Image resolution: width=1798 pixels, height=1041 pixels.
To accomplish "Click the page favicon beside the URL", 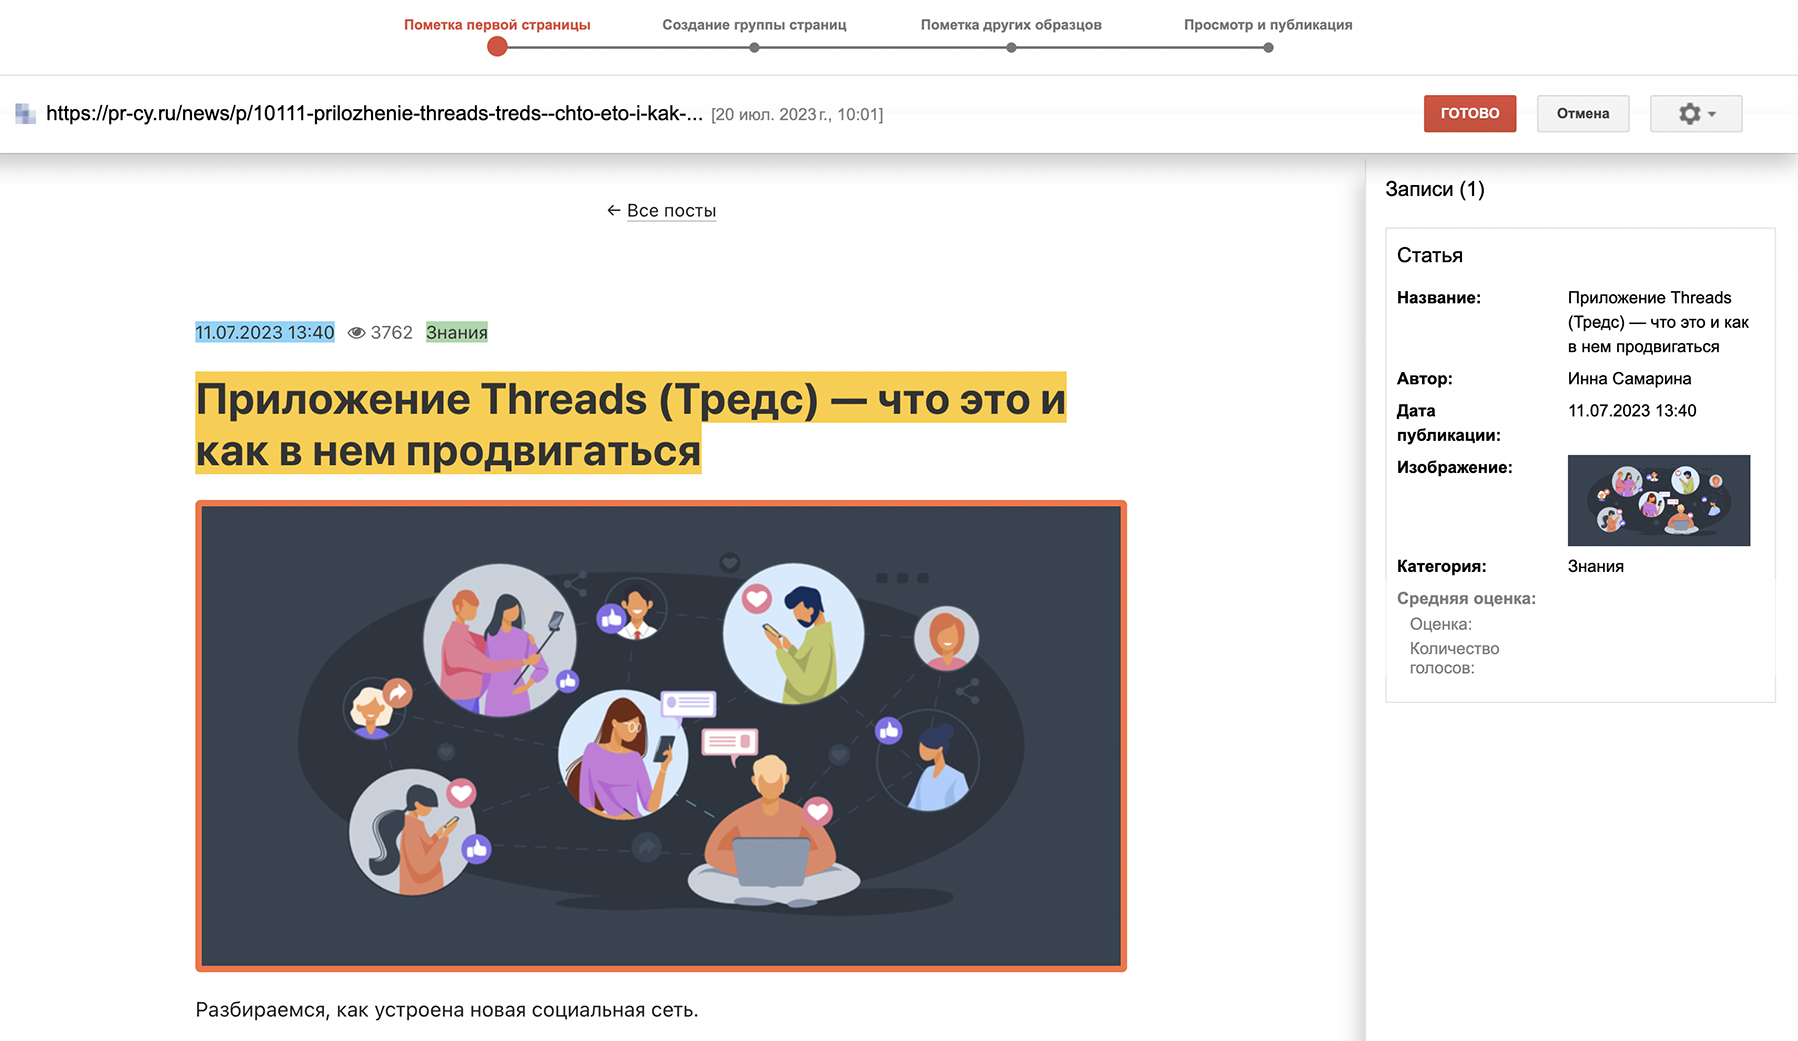I will tap(26, 114).
